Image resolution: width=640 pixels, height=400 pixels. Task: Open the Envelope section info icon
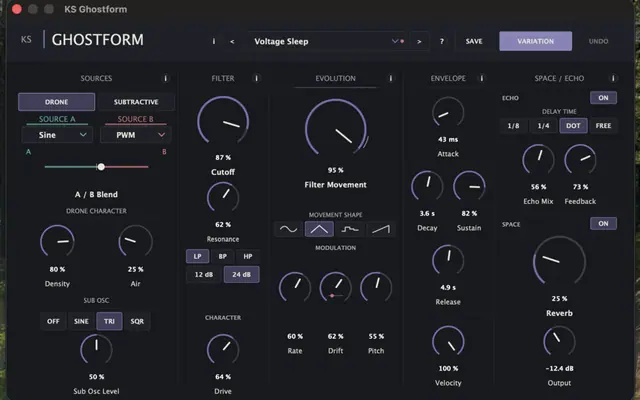[x=482, y=78]
